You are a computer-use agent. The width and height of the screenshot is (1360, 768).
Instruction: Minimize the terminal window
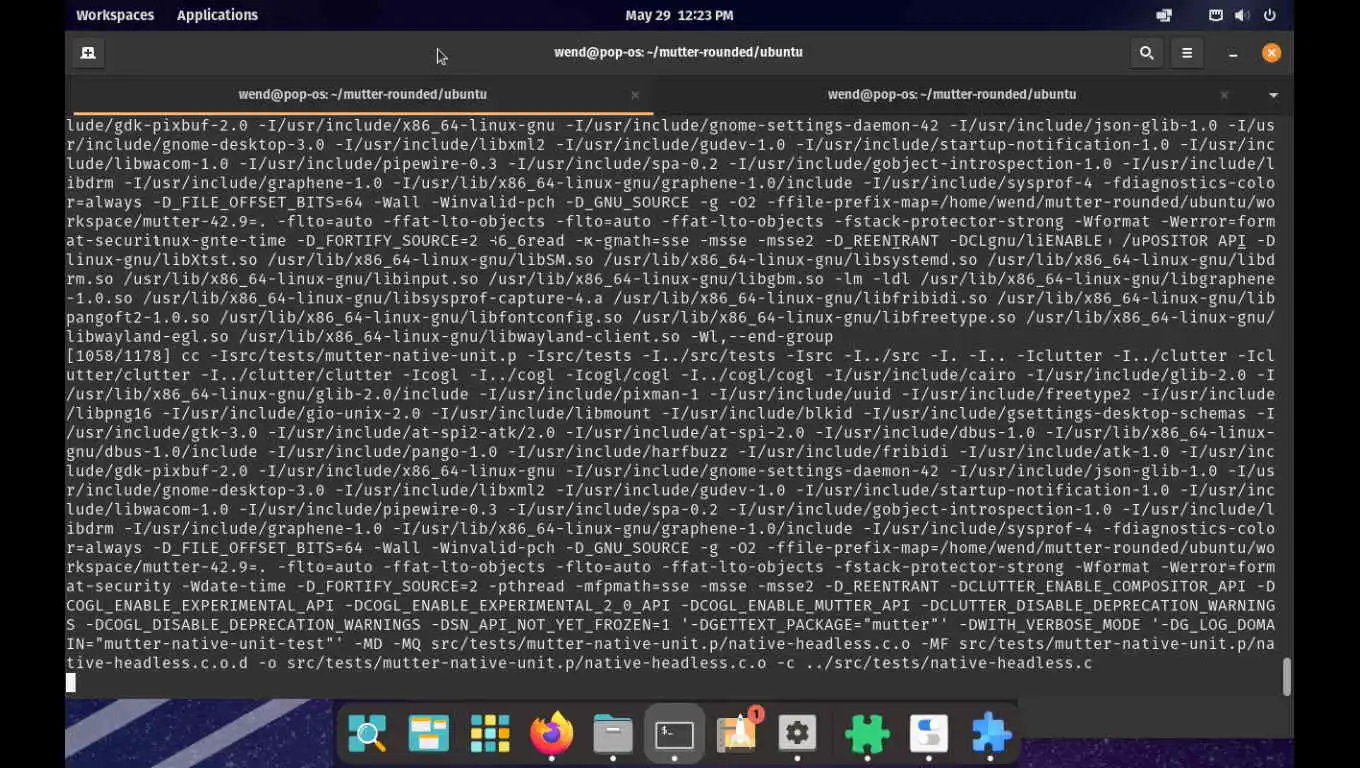coord(1233,53)
